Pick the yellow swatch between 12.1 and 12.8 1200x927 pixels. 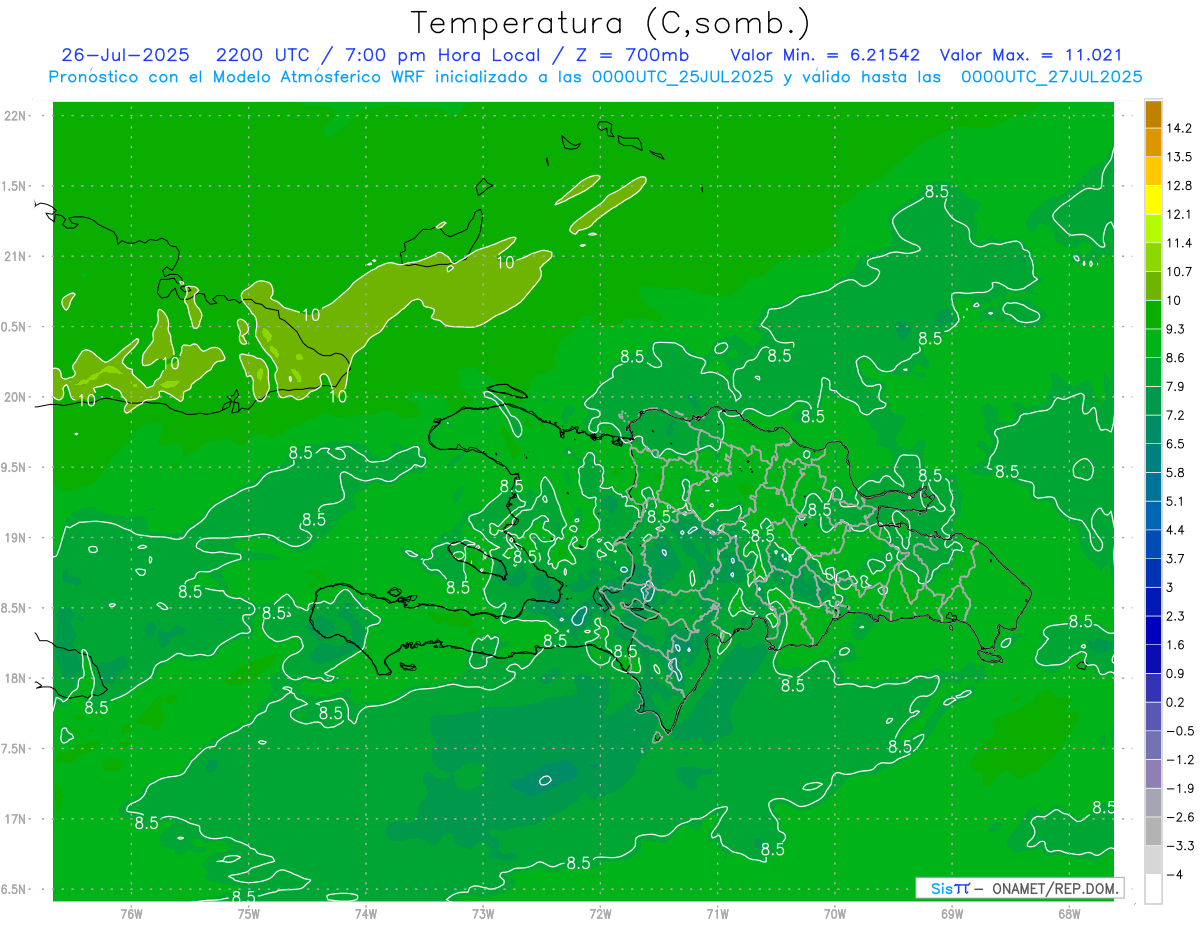pyautogui.click(x=1153, y=201)
